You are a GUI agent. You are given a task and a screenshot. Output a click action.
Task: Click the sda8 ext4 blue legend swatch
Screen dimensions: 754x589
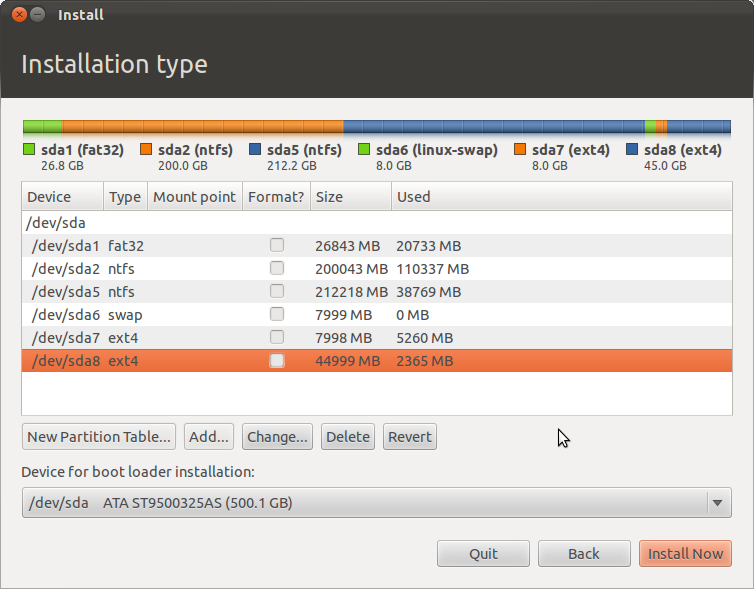coord(633,150)
